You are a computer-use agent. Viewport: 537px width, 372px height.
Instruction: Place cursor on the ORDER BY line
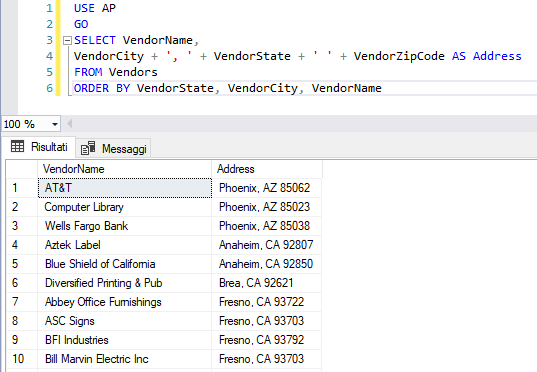click(x=228, y=88)
